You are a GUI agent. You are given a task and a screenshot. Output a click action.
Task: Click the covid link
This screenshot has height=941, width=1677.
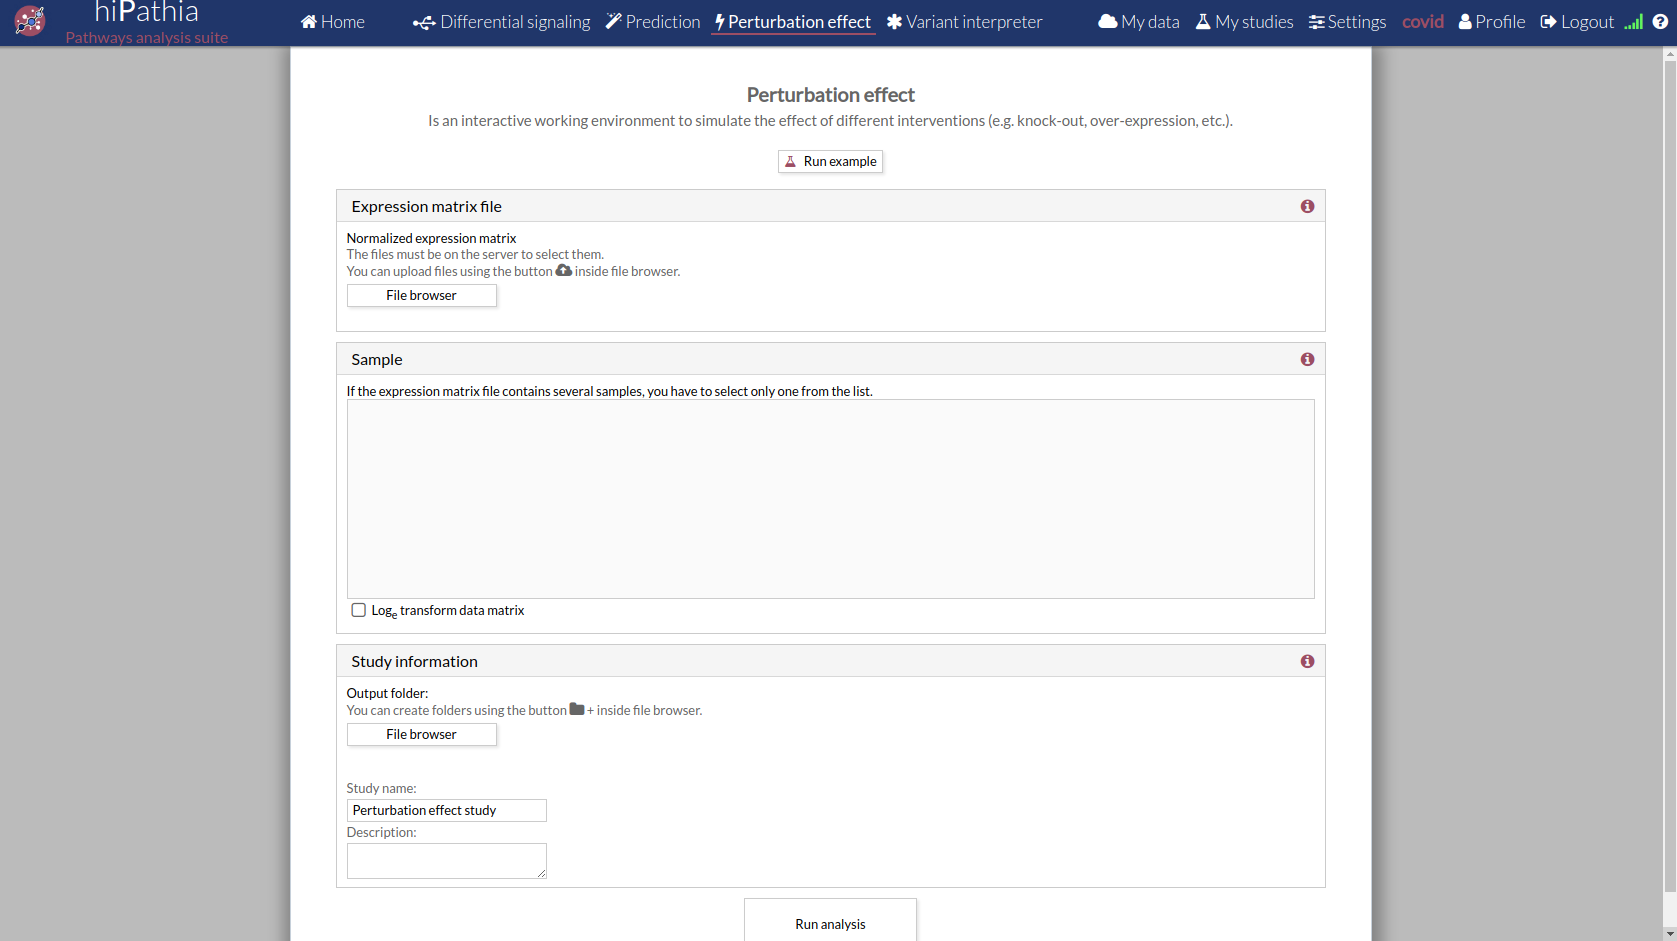click(x=1422, y=22)
